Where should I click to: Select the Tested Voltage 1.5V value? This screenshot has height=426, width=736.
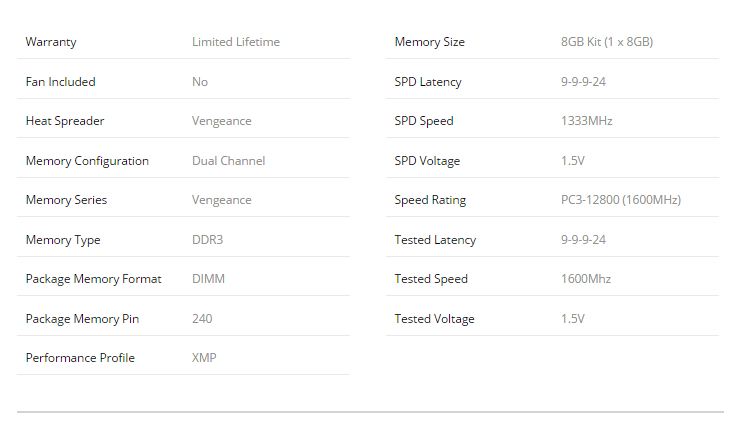coord(573,319)
